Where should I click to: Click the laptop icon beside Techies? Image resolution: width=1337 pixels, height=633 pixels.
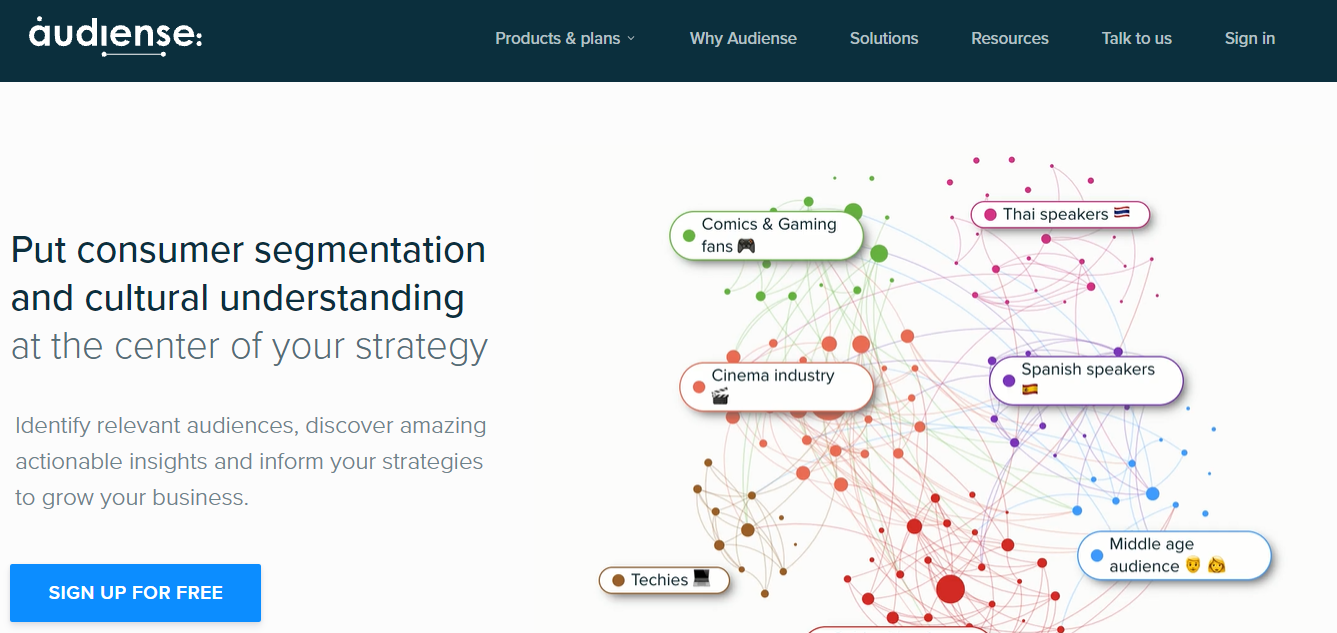pos(701,578)
